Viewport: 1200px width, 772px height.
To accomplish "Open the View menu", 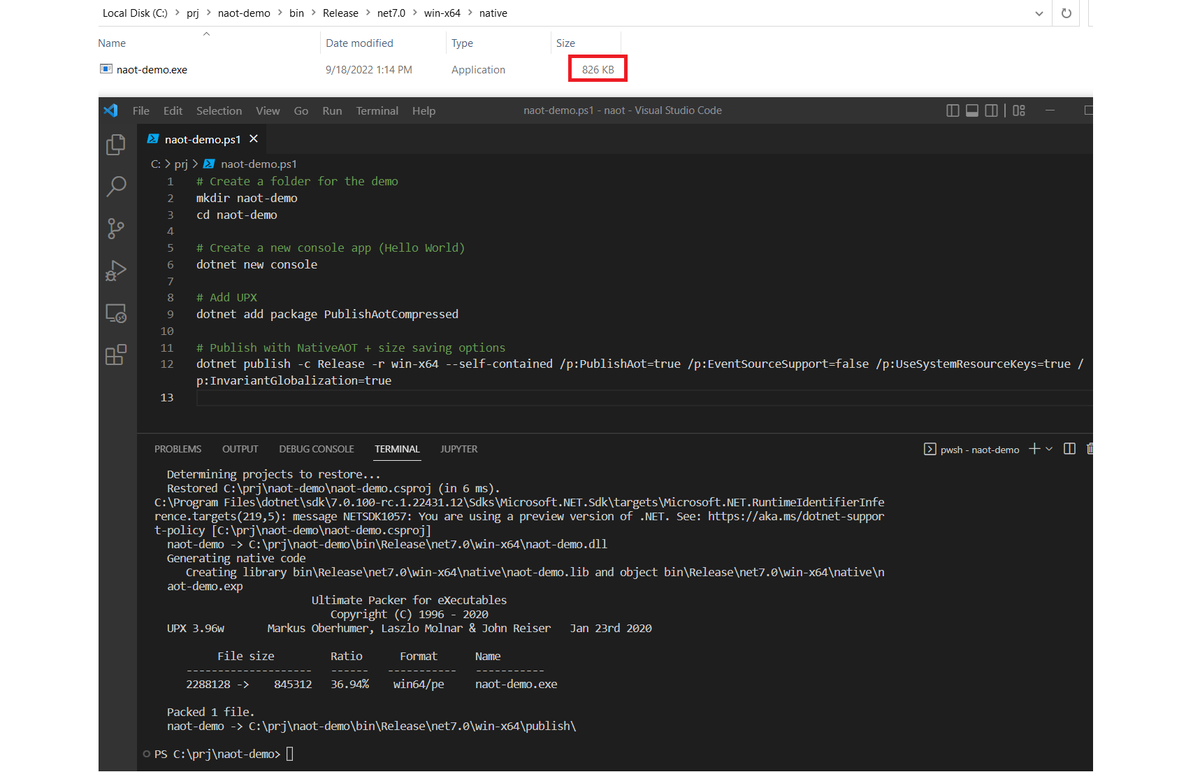I will (x=268, y=111).
